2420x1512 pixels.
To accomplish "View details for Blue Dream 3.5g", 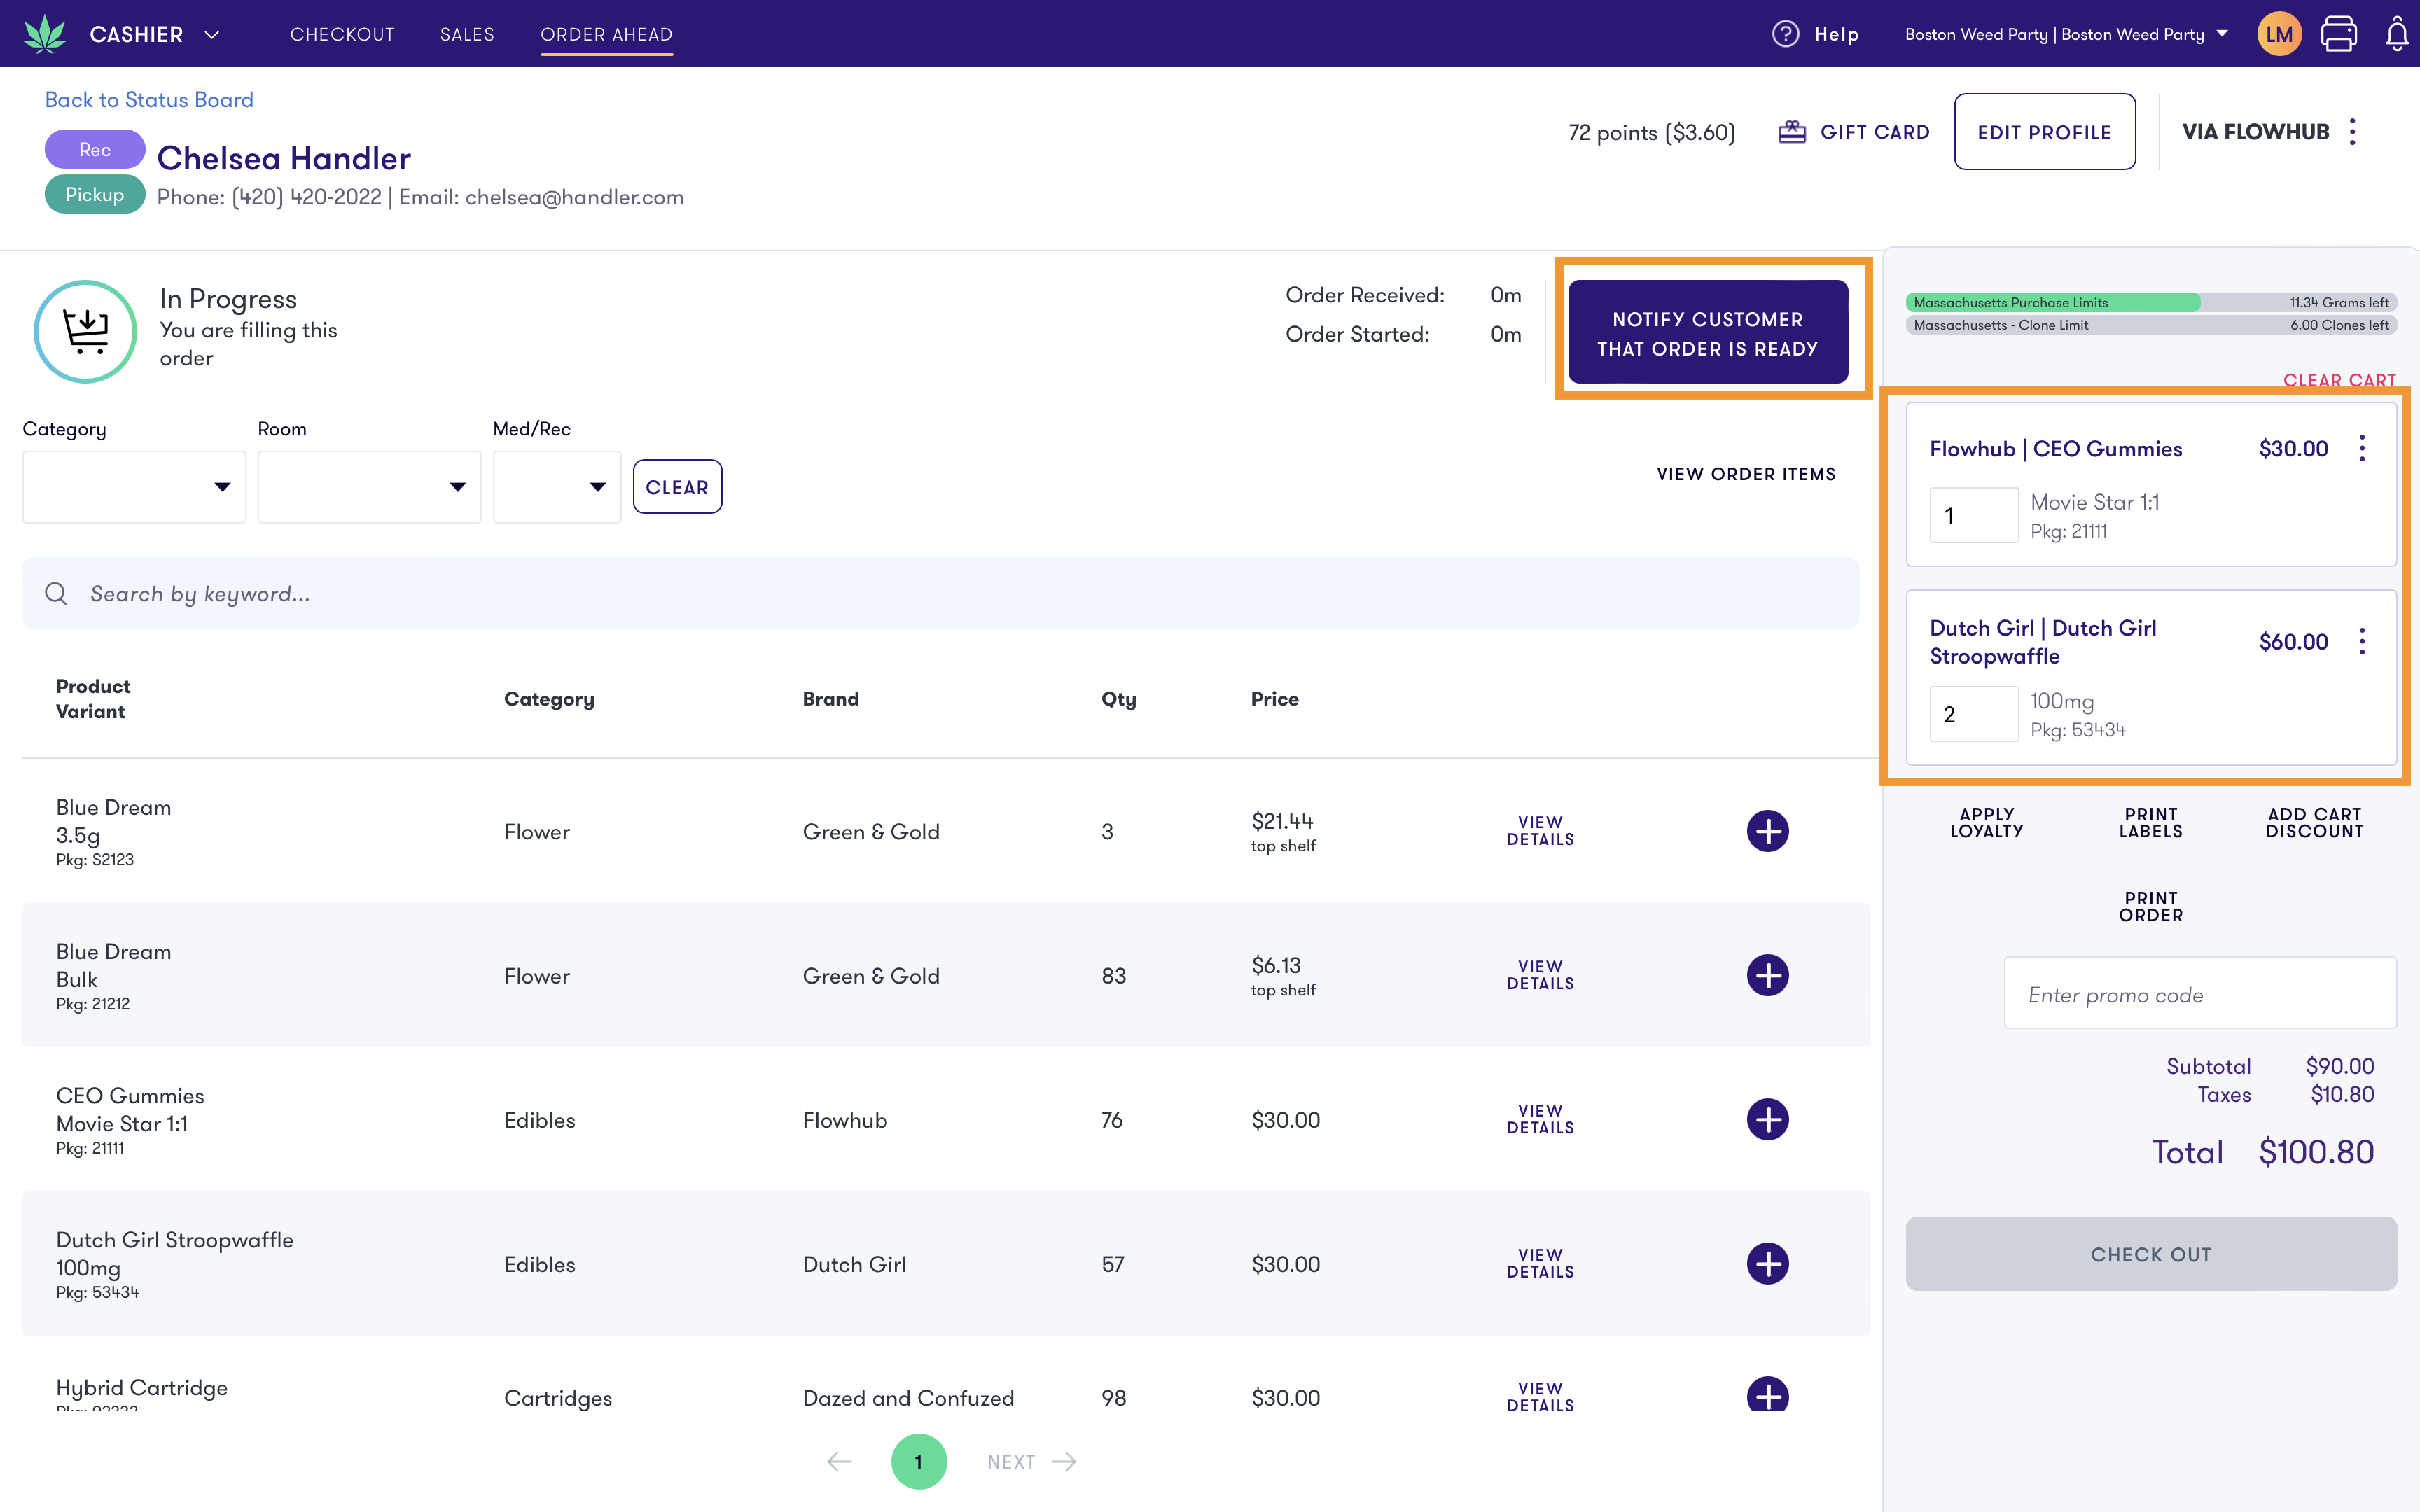I will point(1540,831).
